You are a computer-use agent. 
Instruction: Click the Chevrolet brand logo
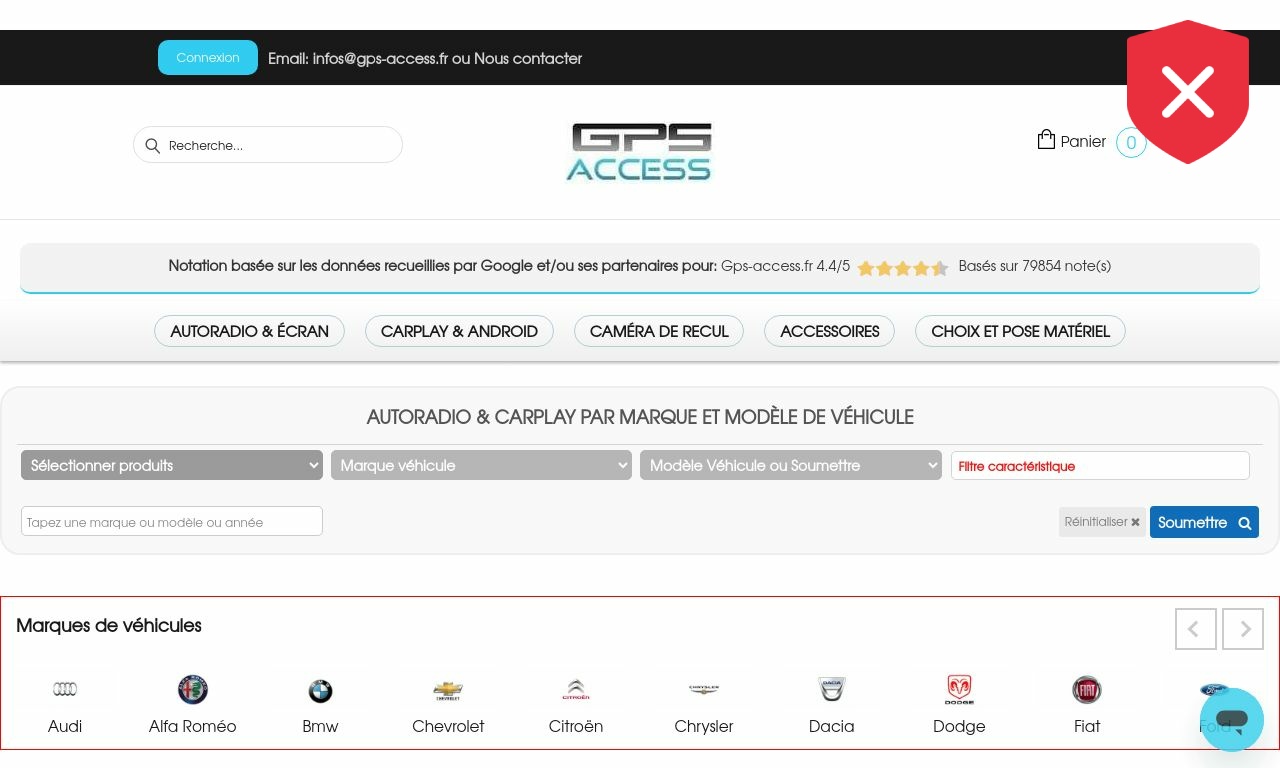(x=448, y=690)
